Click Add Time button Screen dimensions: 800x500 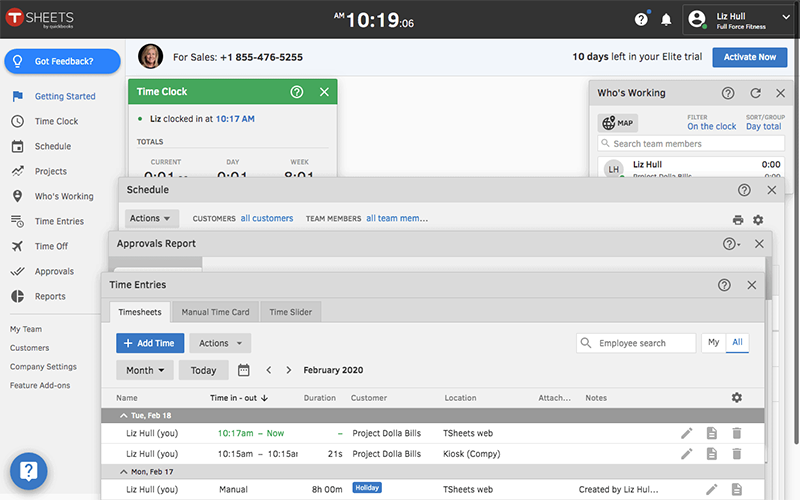tap(150, 343)
